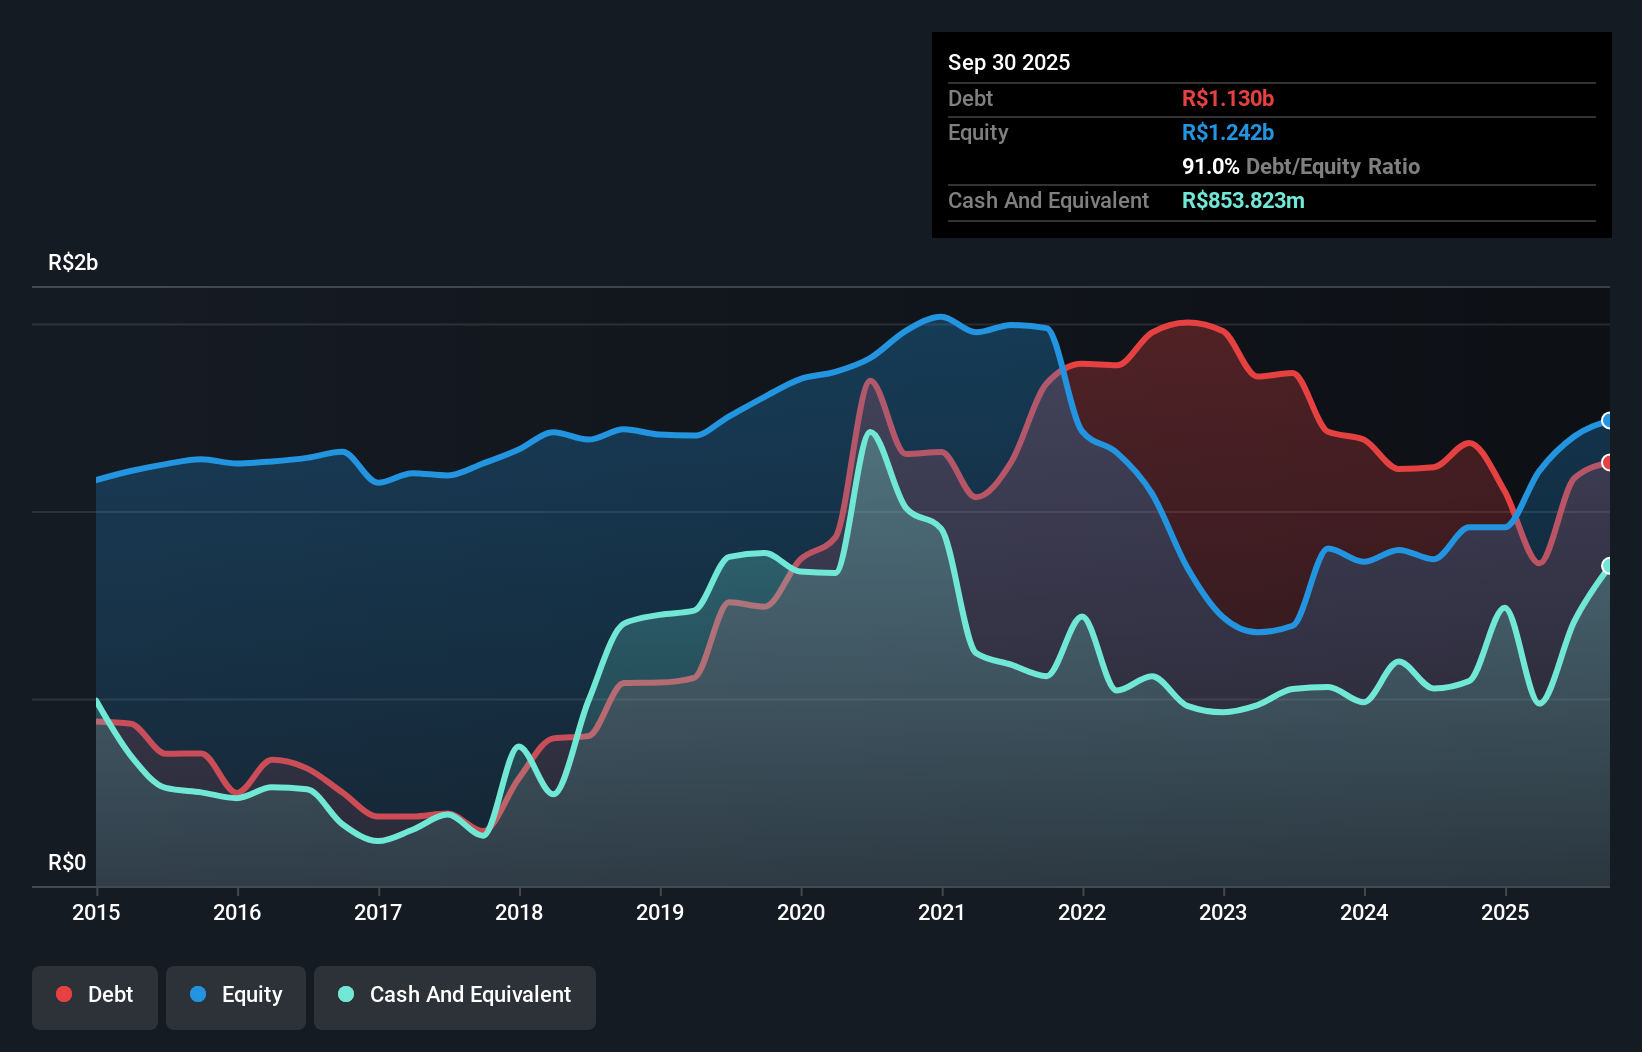Select the 2020 year label
Viewport: 1642px width, 1052px height.
[801, 912]
